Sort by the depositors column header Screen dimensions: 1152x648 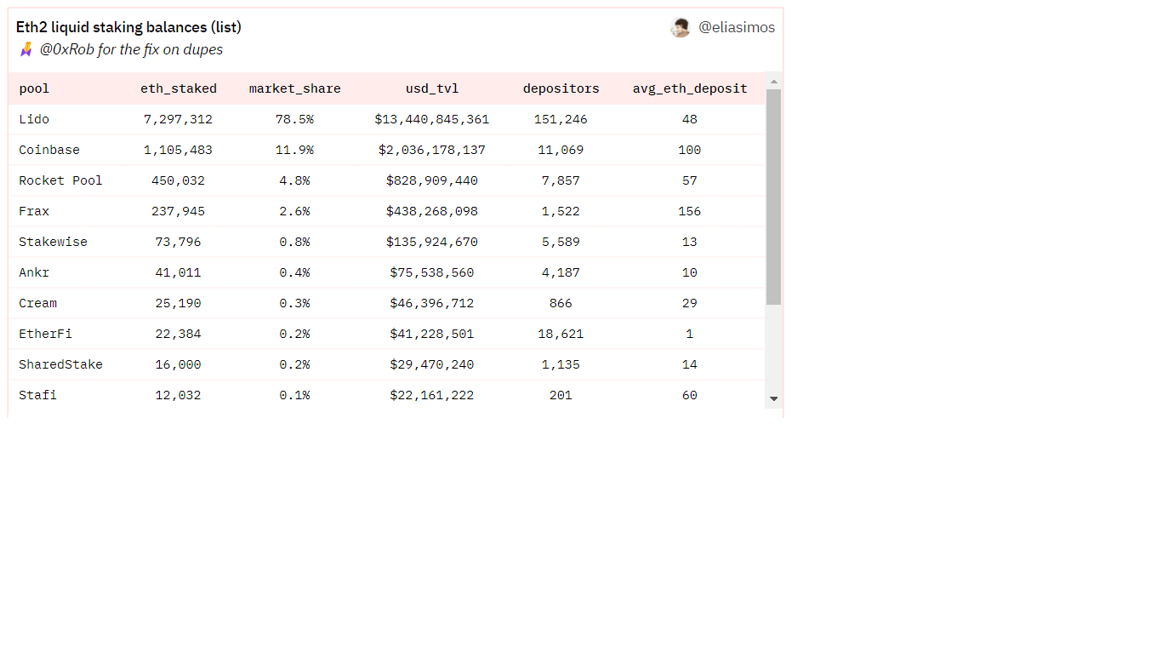pos(561,89)
